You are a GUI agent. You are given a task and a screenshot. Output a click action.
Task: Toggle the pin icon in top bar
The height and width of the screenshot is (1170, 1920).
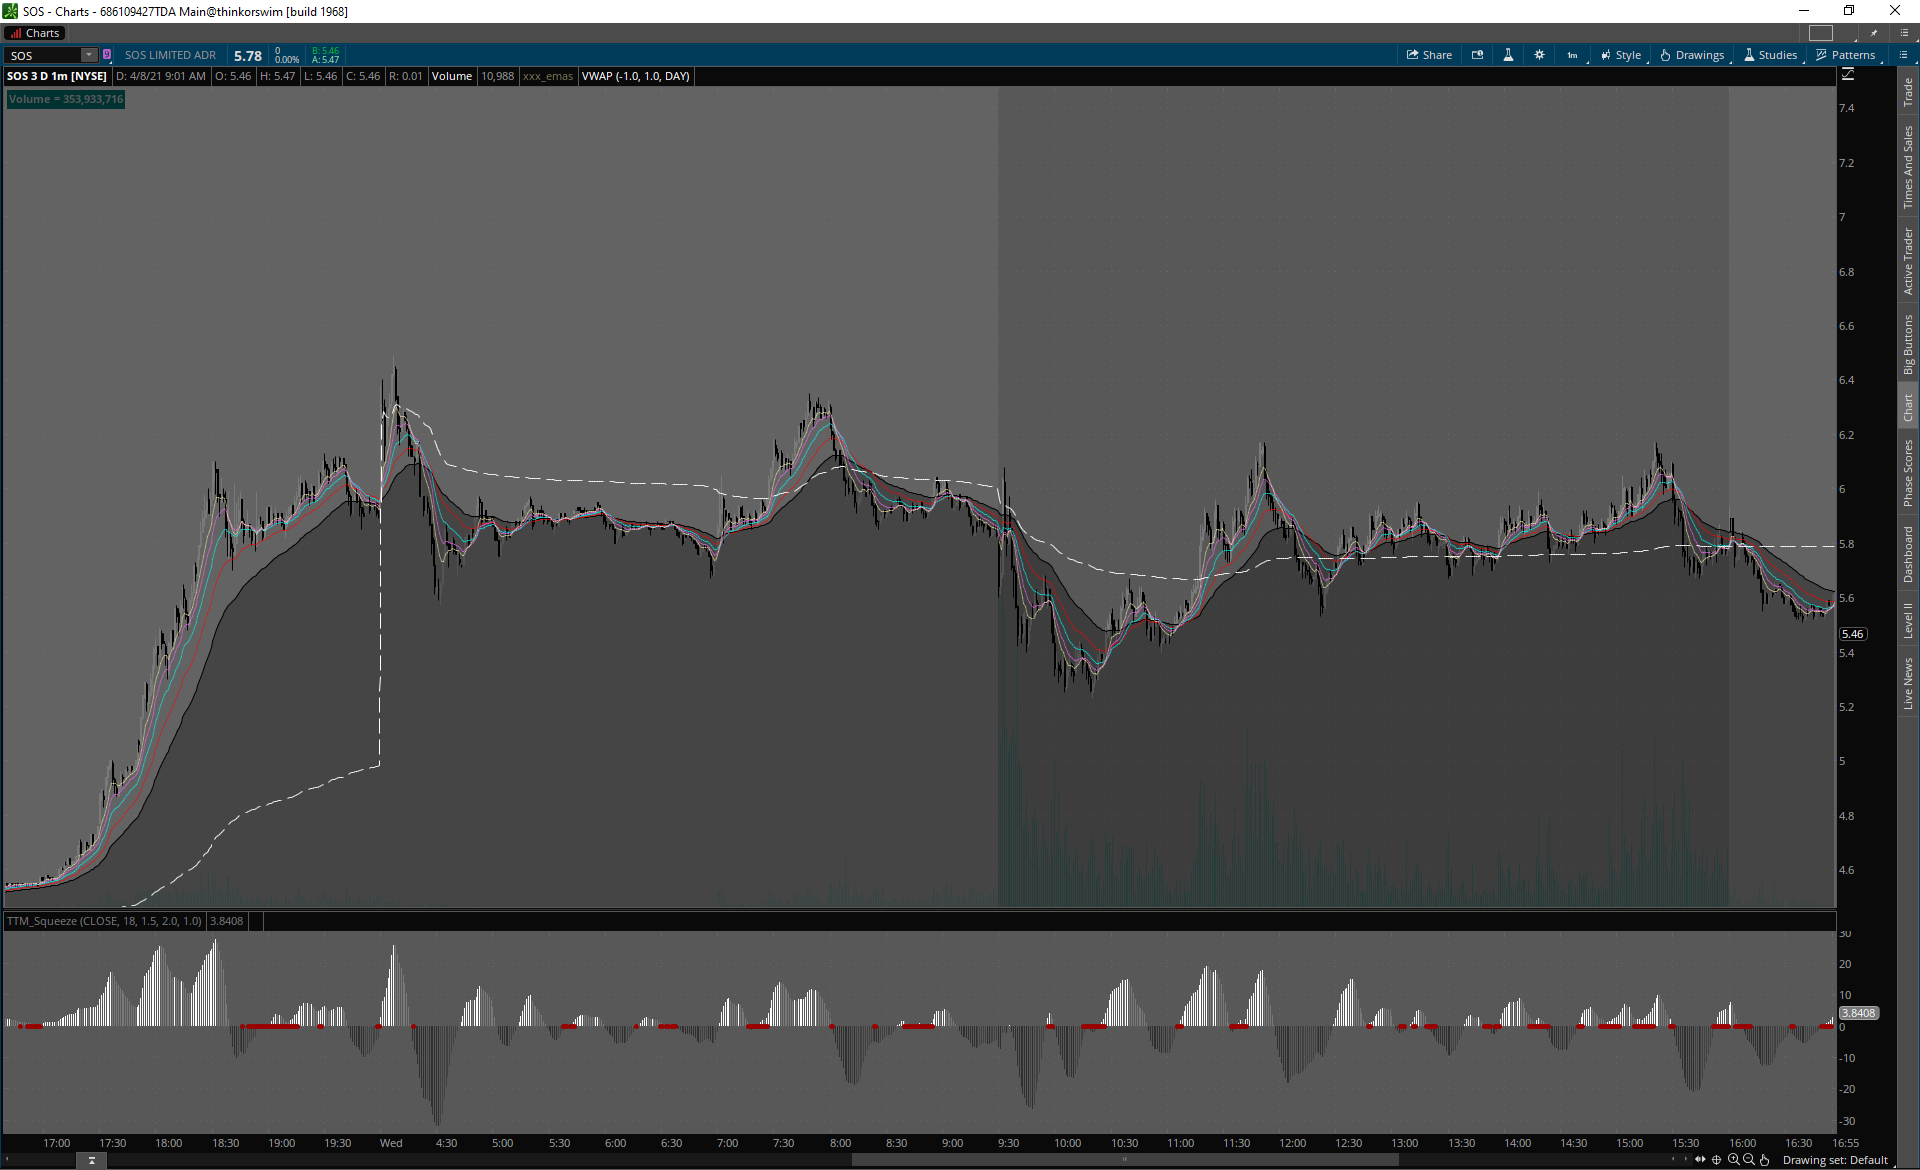point(1874,33)
